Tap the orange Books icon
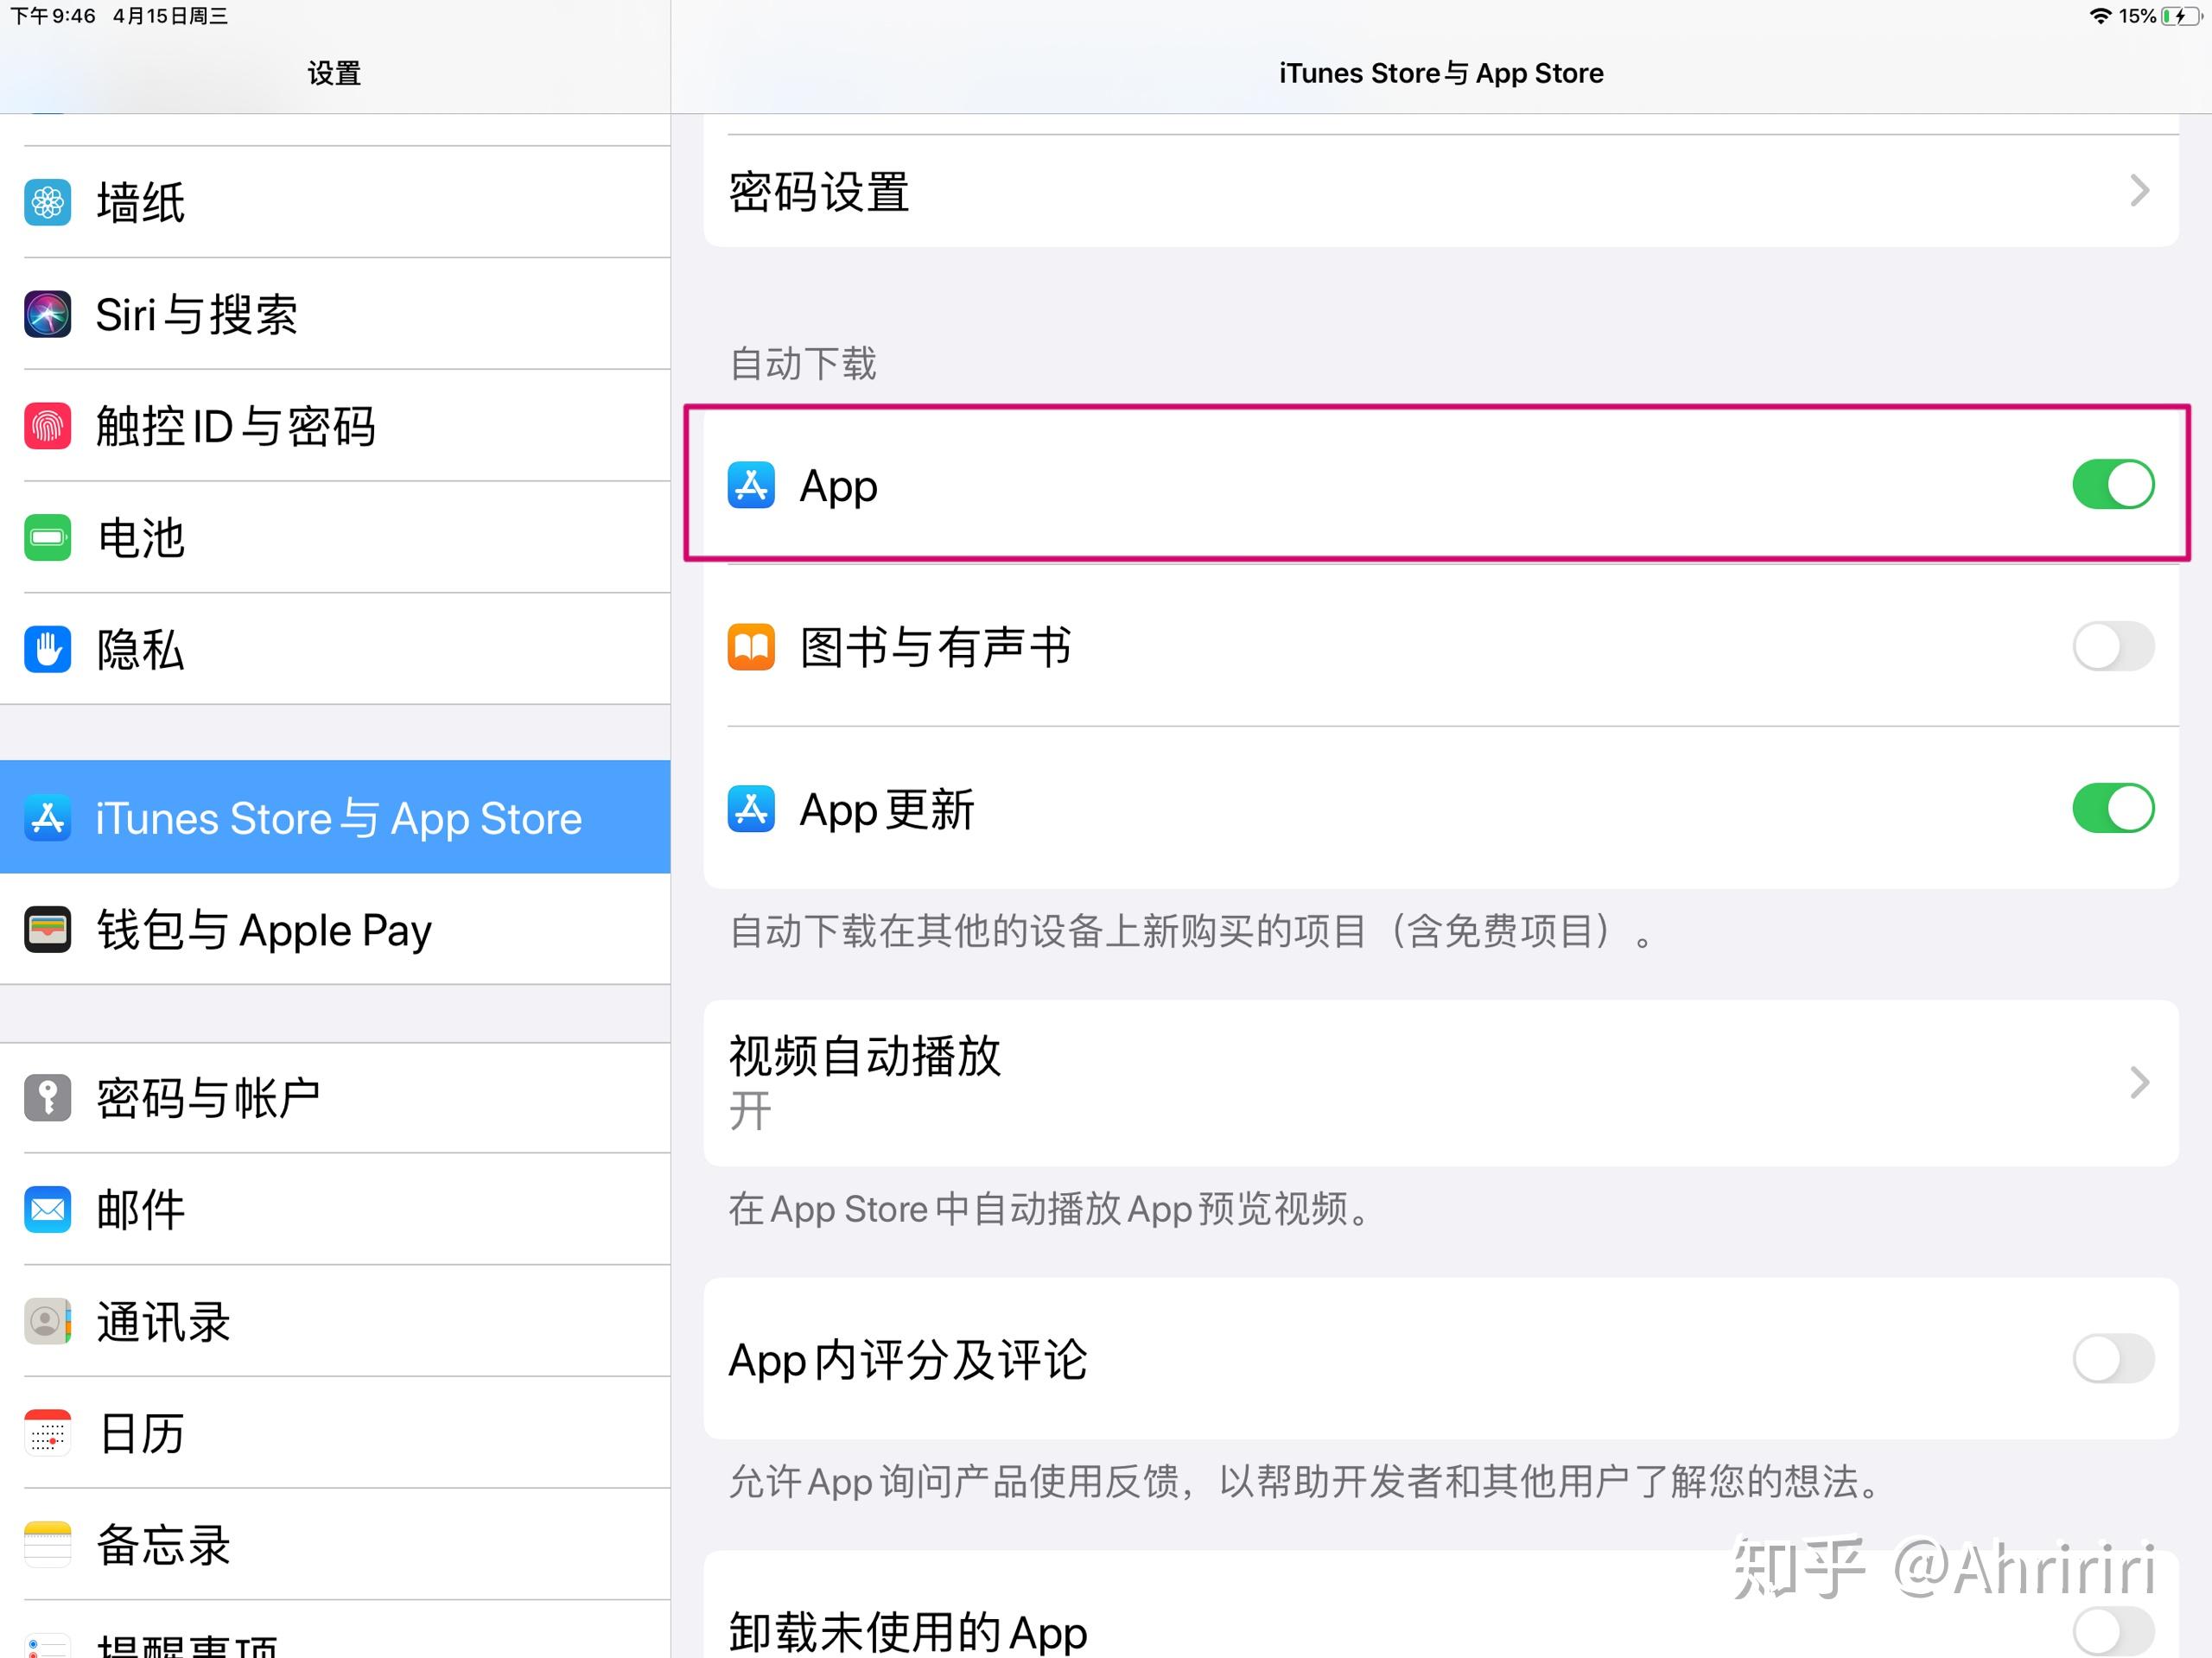 (751, 647)
